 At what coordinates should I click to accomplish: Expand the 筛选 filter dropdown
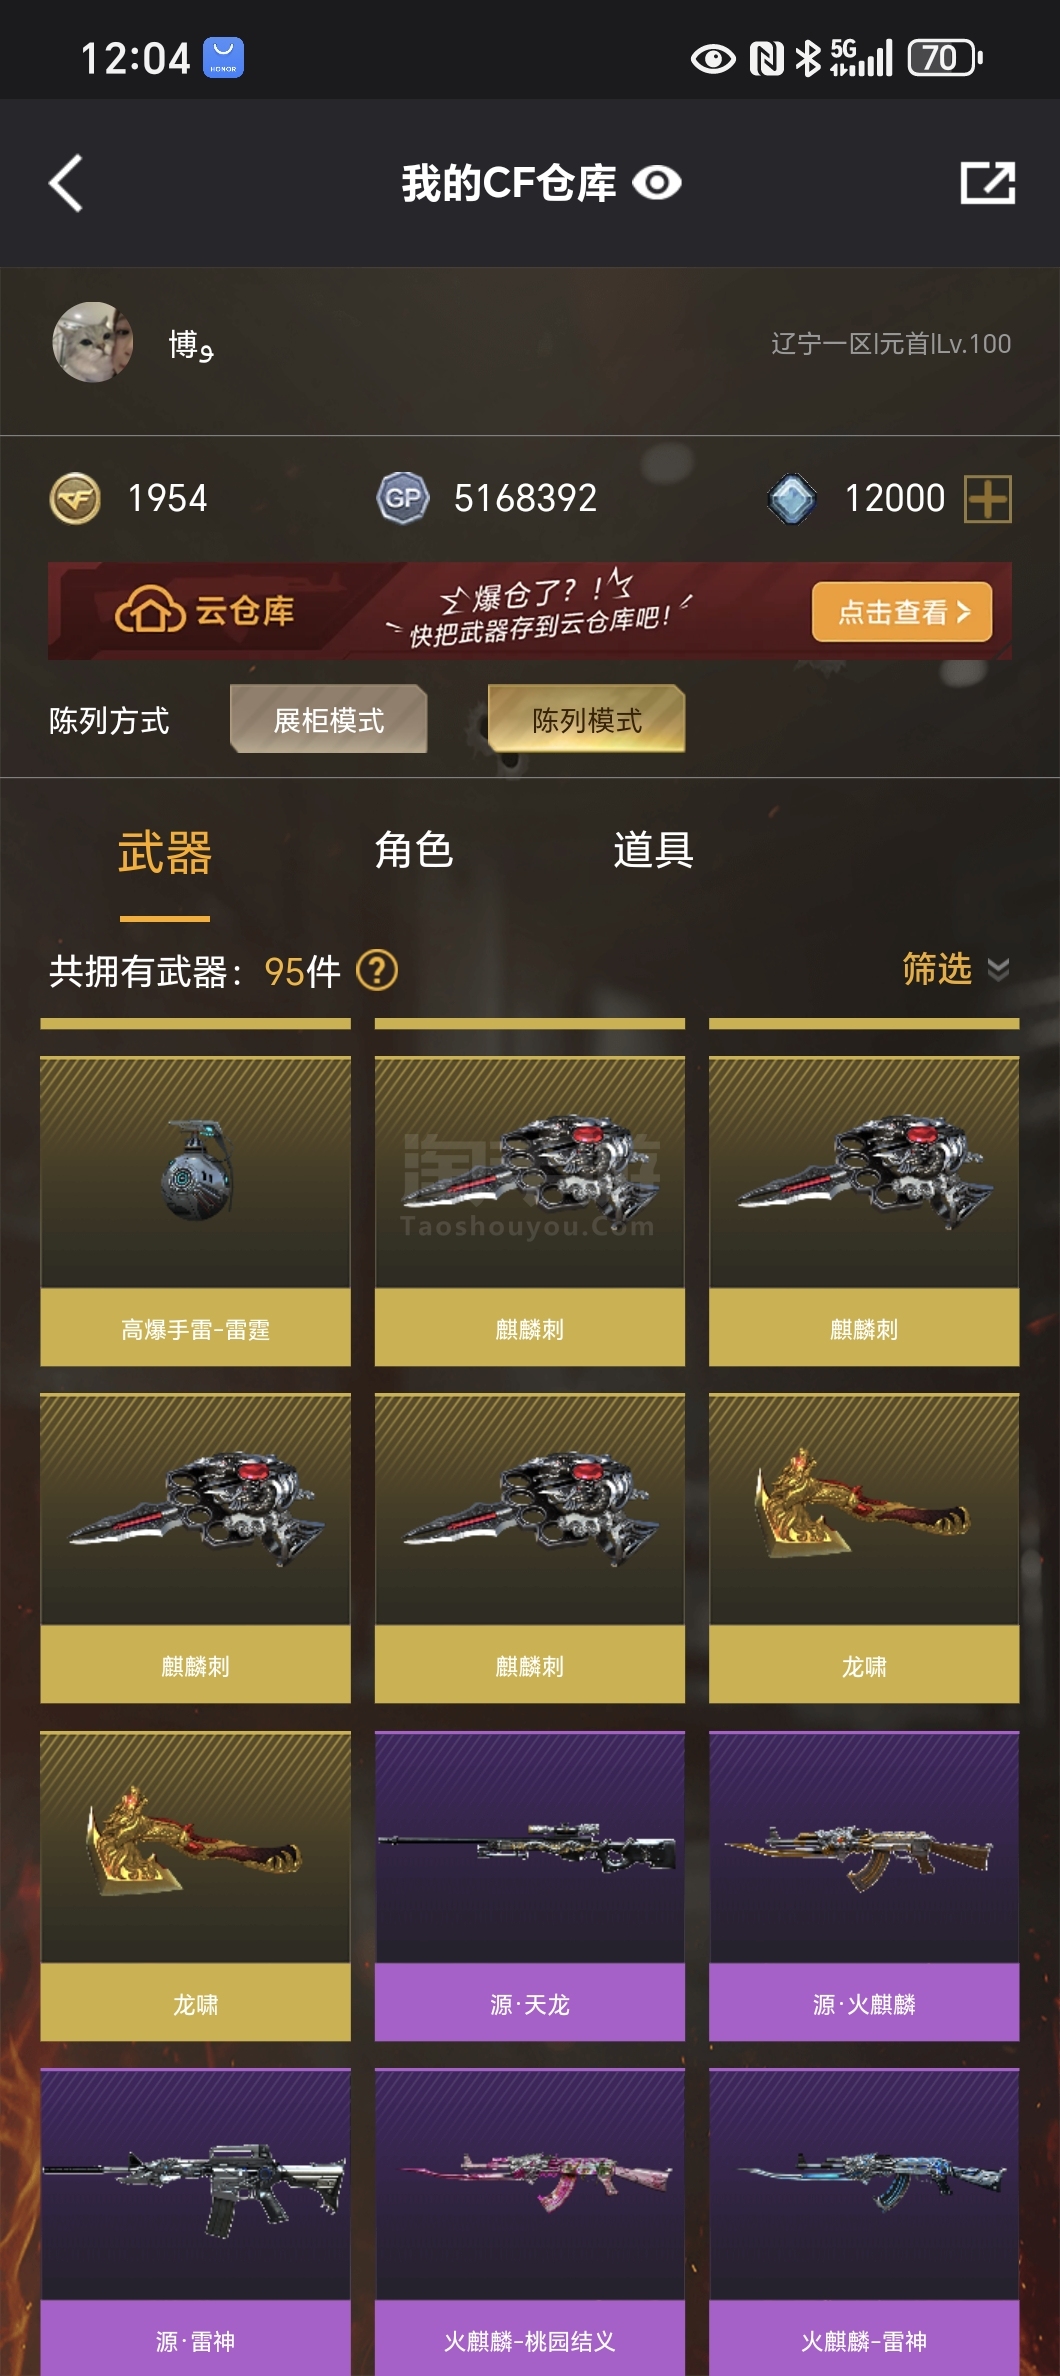(937, 968)
